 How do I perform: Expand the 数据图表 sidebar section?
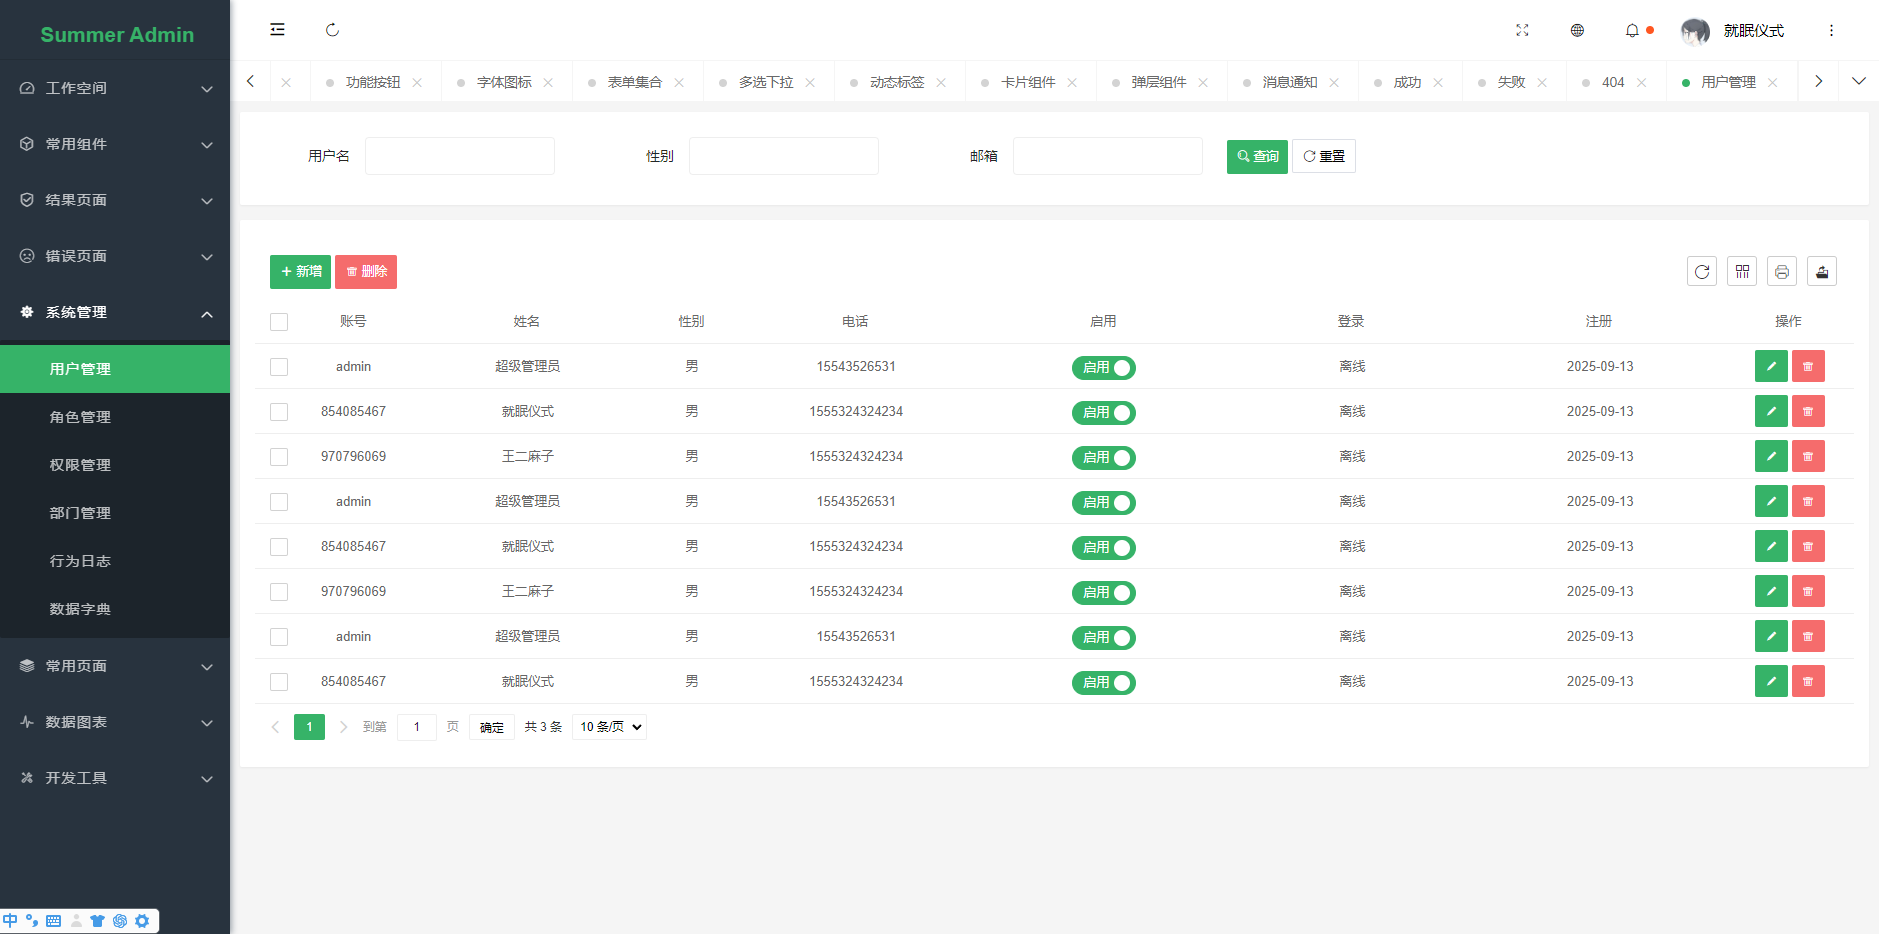click(x=115, y=722)
